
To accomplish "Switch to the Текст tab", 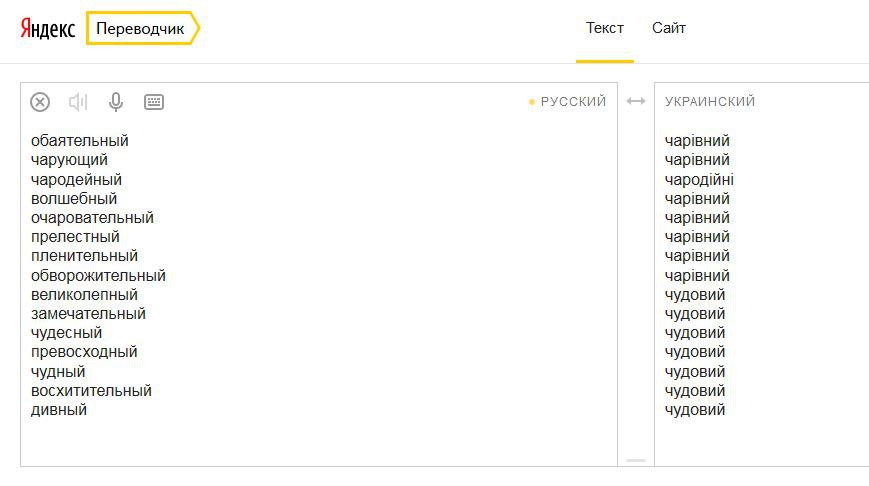I will pyautogui.click(x=605, y=28).
